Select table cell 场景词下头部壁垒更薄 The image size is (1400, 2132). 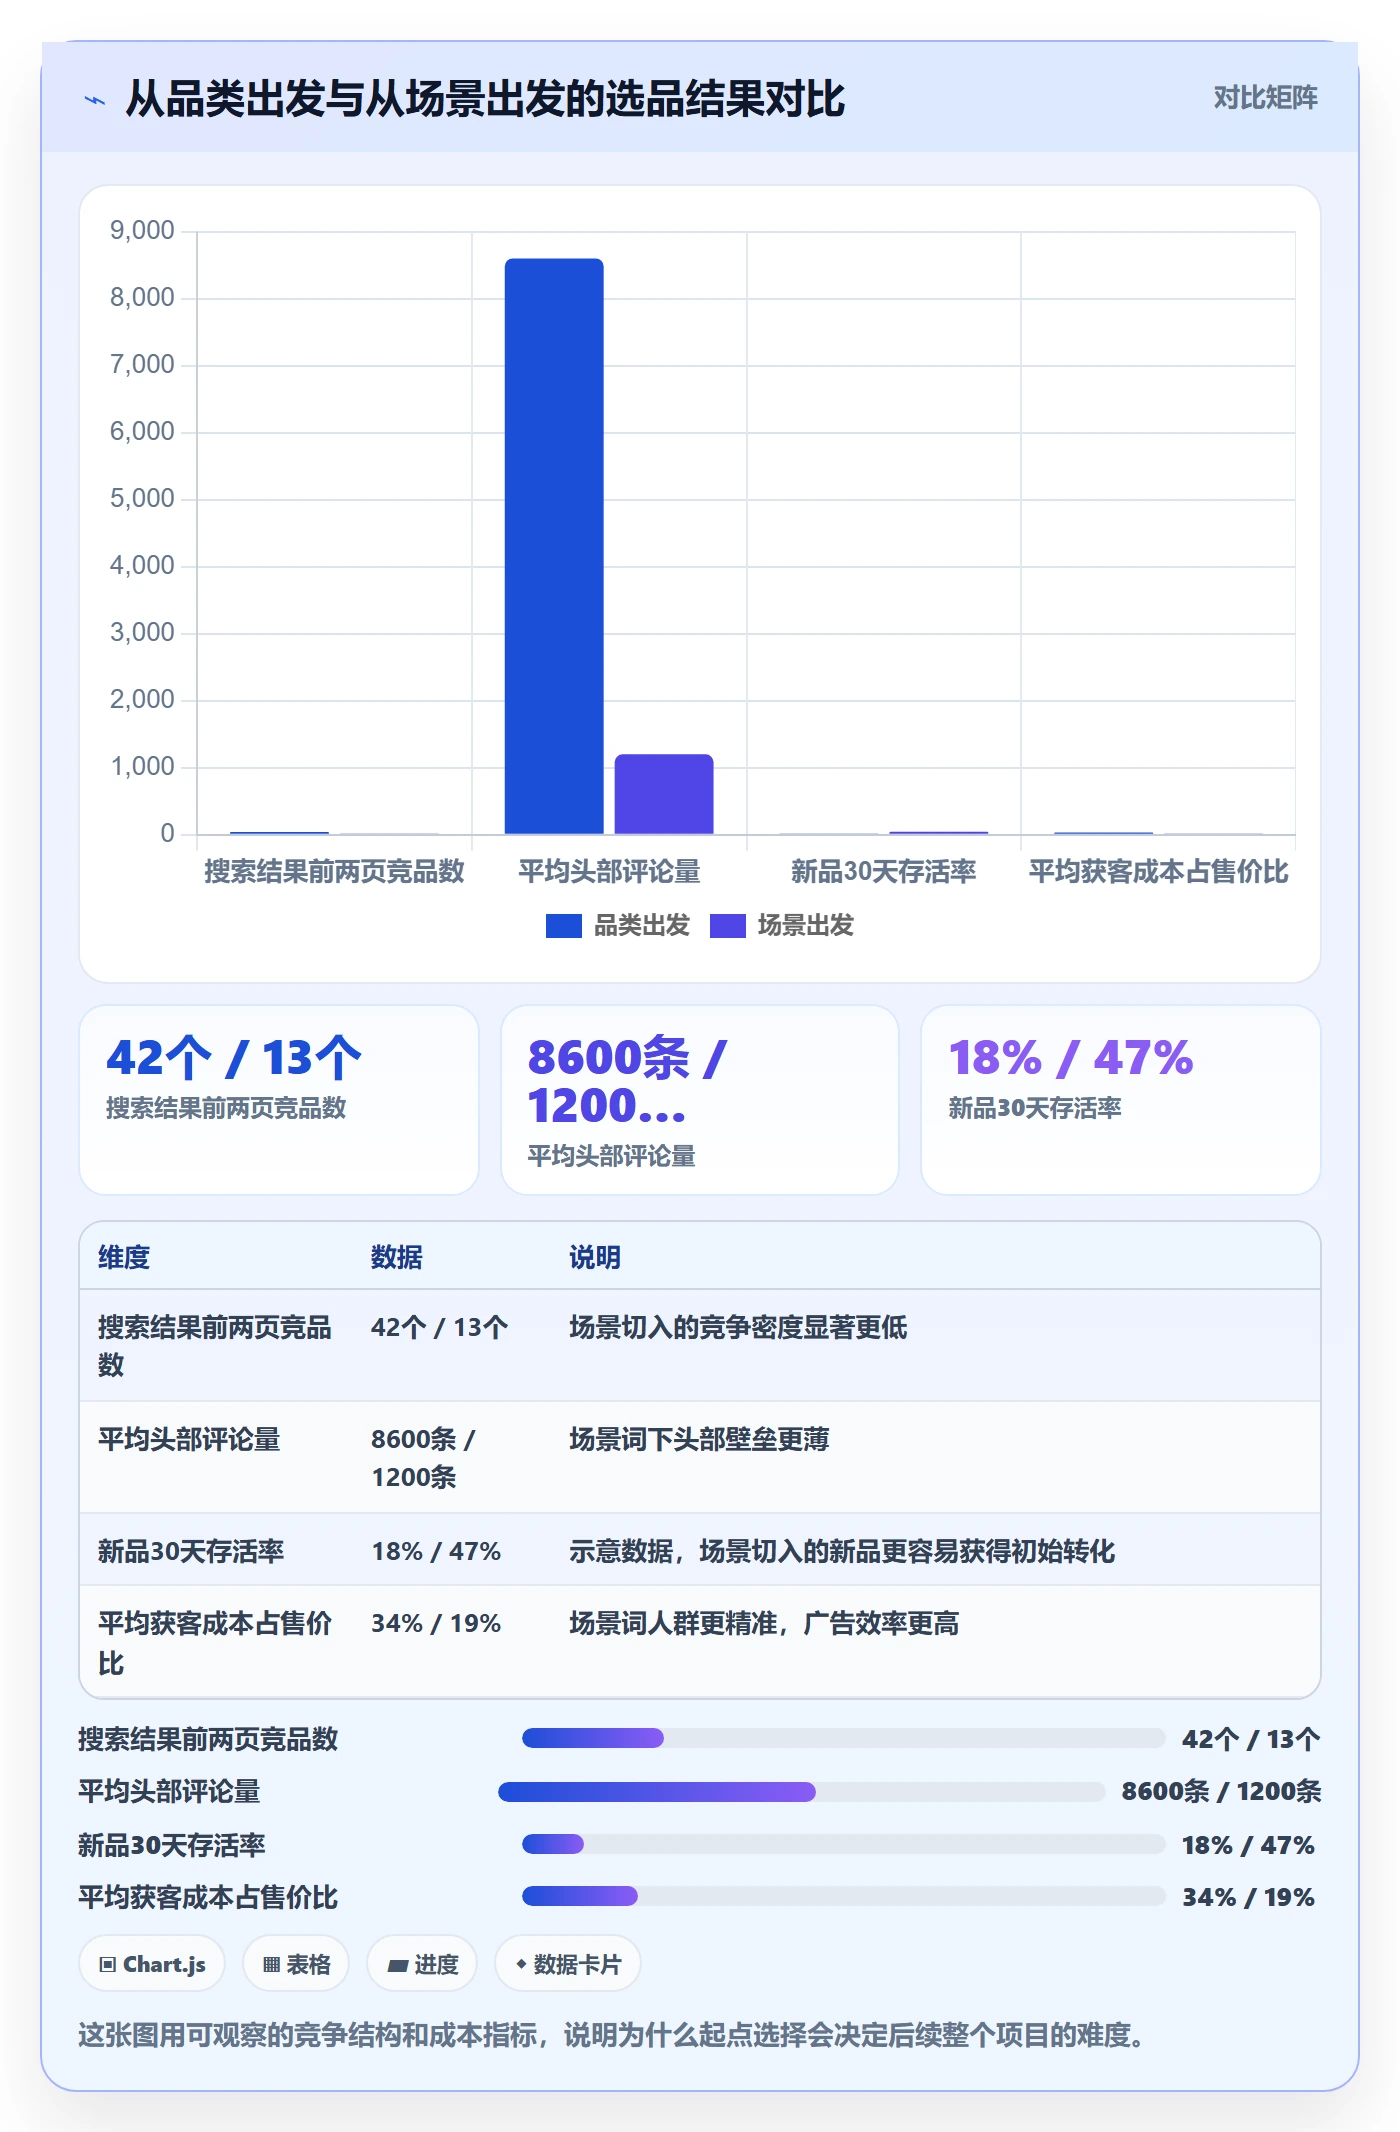click(x=699, y=1439)
